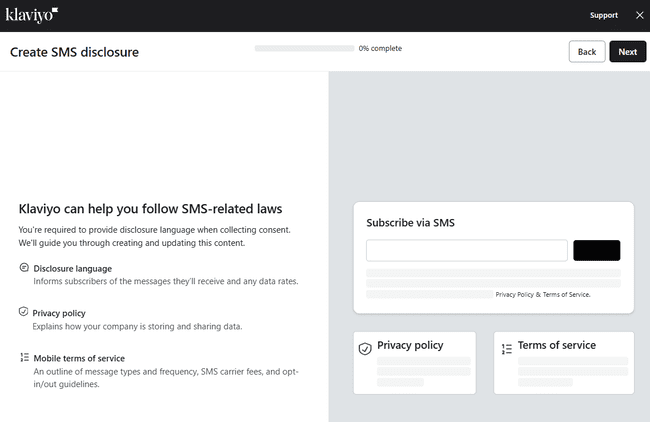Close the SMS disclosure wizard
The image size is (650, 422).
(x=639, y=15)
